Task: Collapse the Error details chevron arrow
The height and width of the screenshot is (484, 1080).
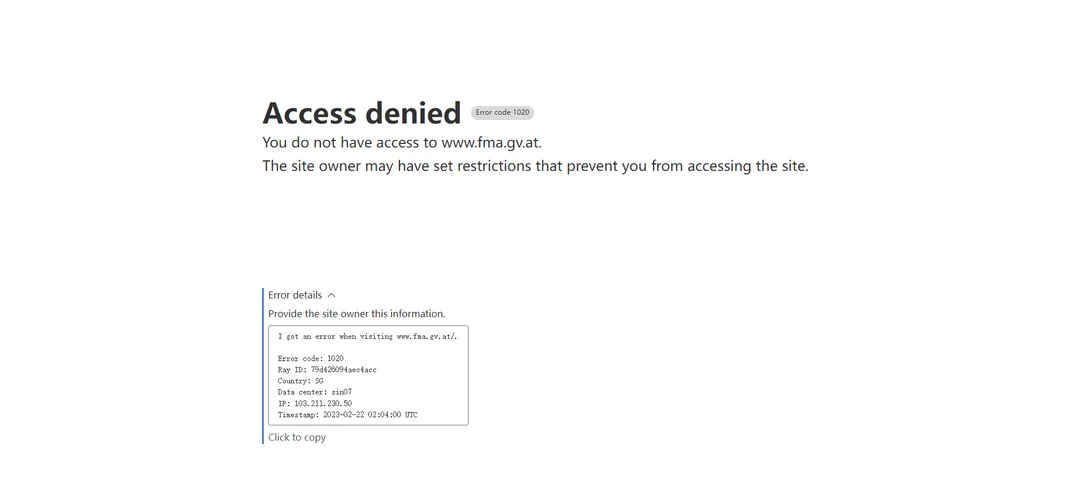Action: [331, 295]
